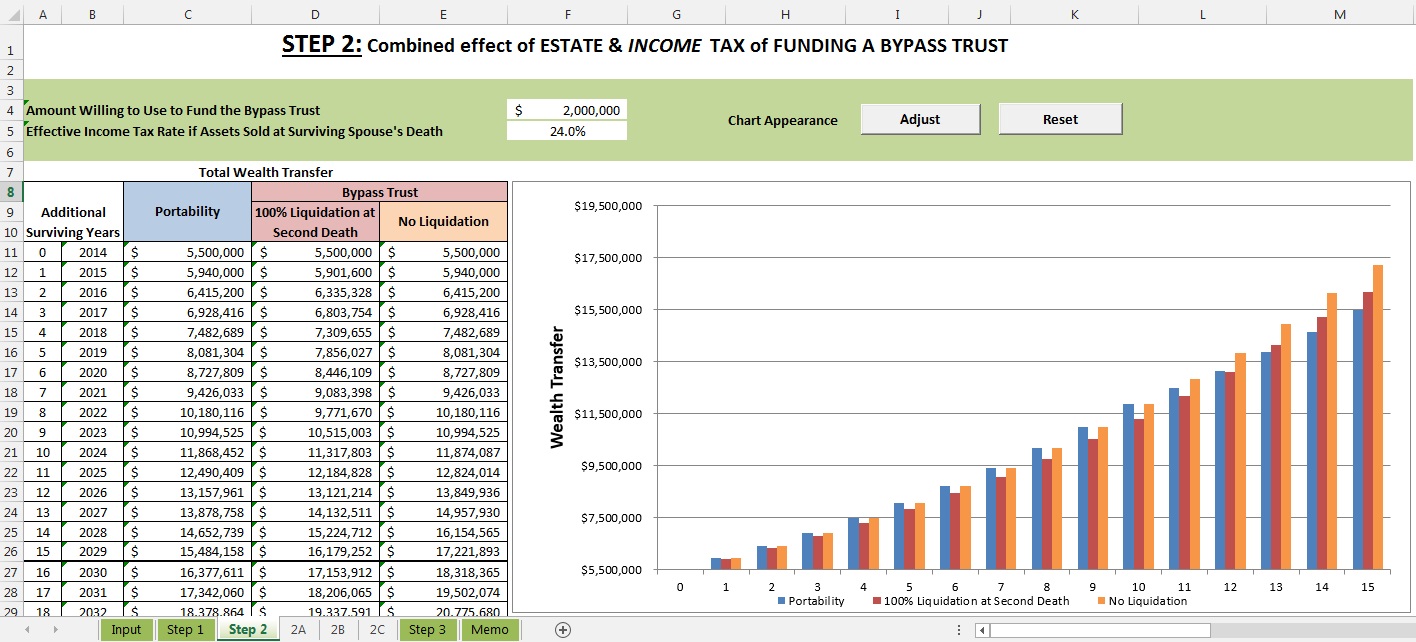Open the Memo sheet tab
The image size is (1416, 642).
pos(489,630)
